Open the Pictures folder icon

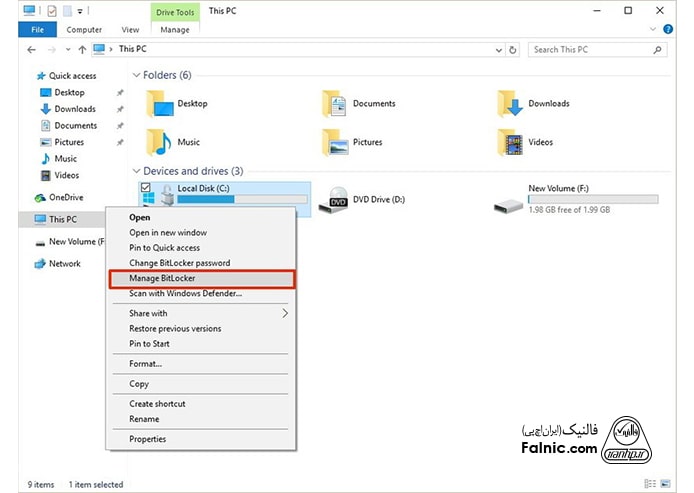(x=334, y=142)
